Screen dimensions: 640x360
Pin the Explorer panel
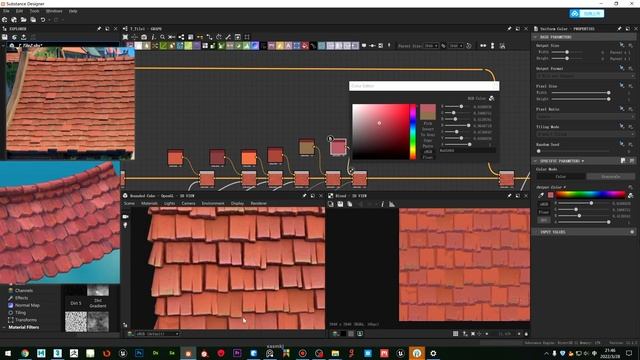point(99,29)
